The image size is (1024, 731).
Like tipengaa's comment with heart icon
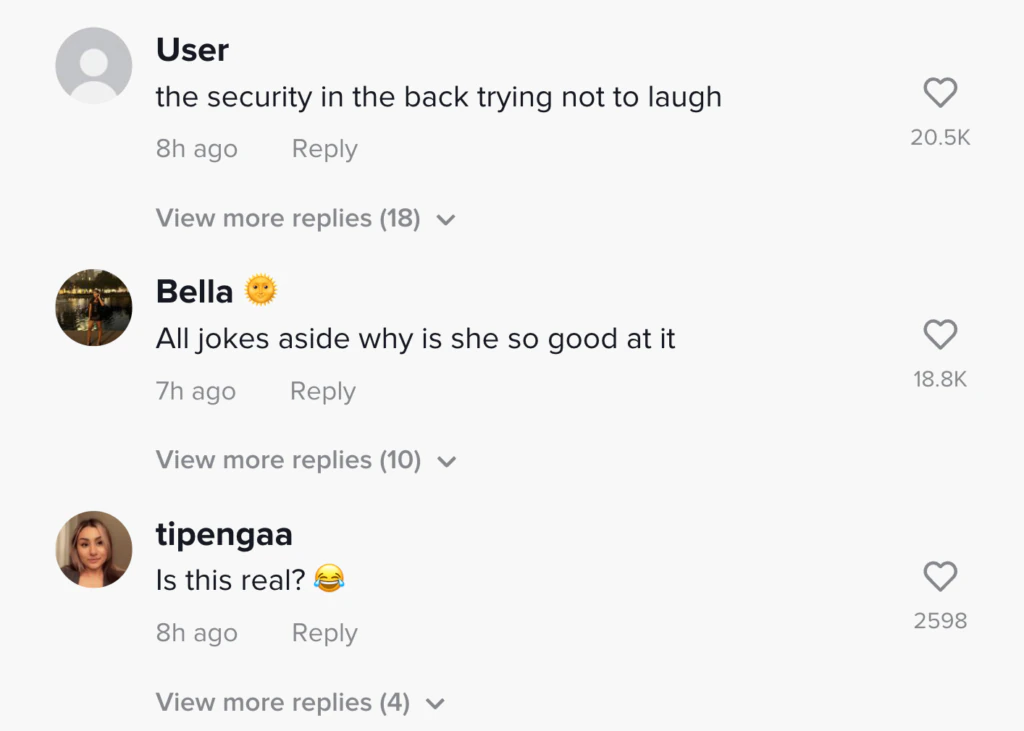tap(940, 577)
